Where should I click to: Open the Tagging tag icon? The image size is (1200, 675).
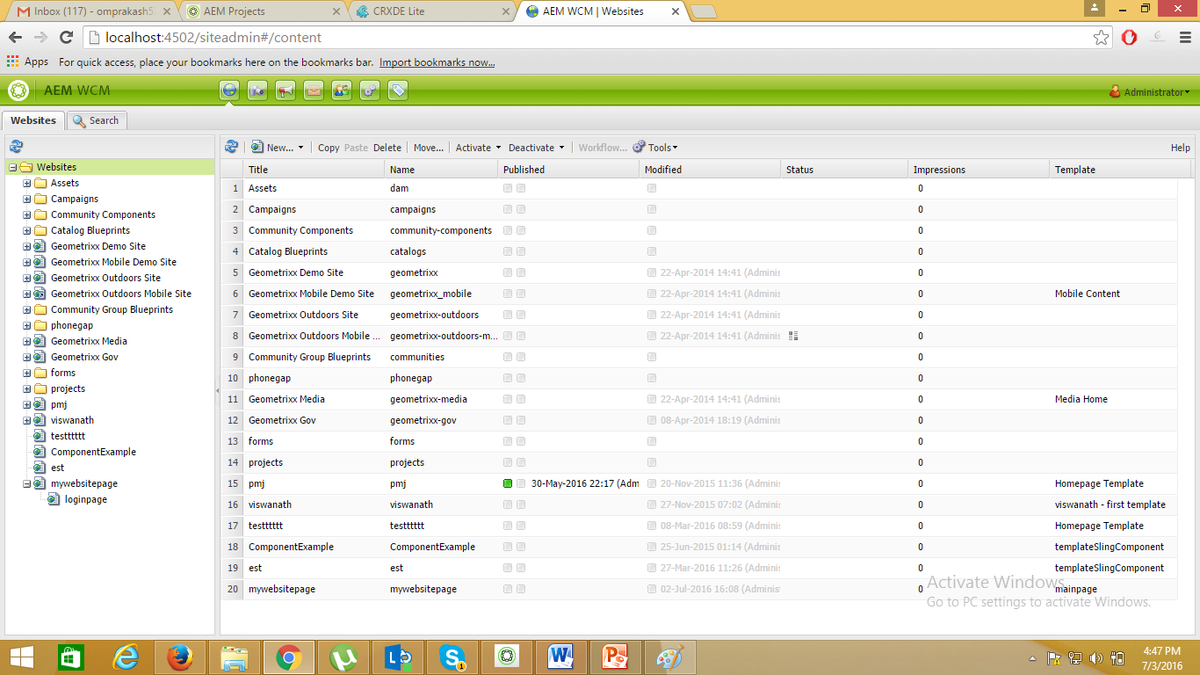click(398, 91)
